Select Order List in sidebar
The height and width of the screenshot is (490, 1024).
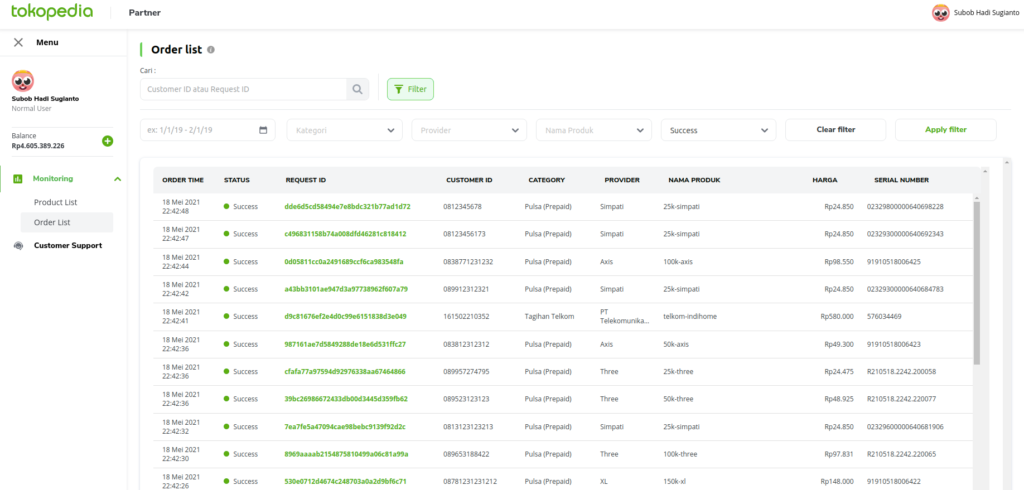click(x=52, y=222)
